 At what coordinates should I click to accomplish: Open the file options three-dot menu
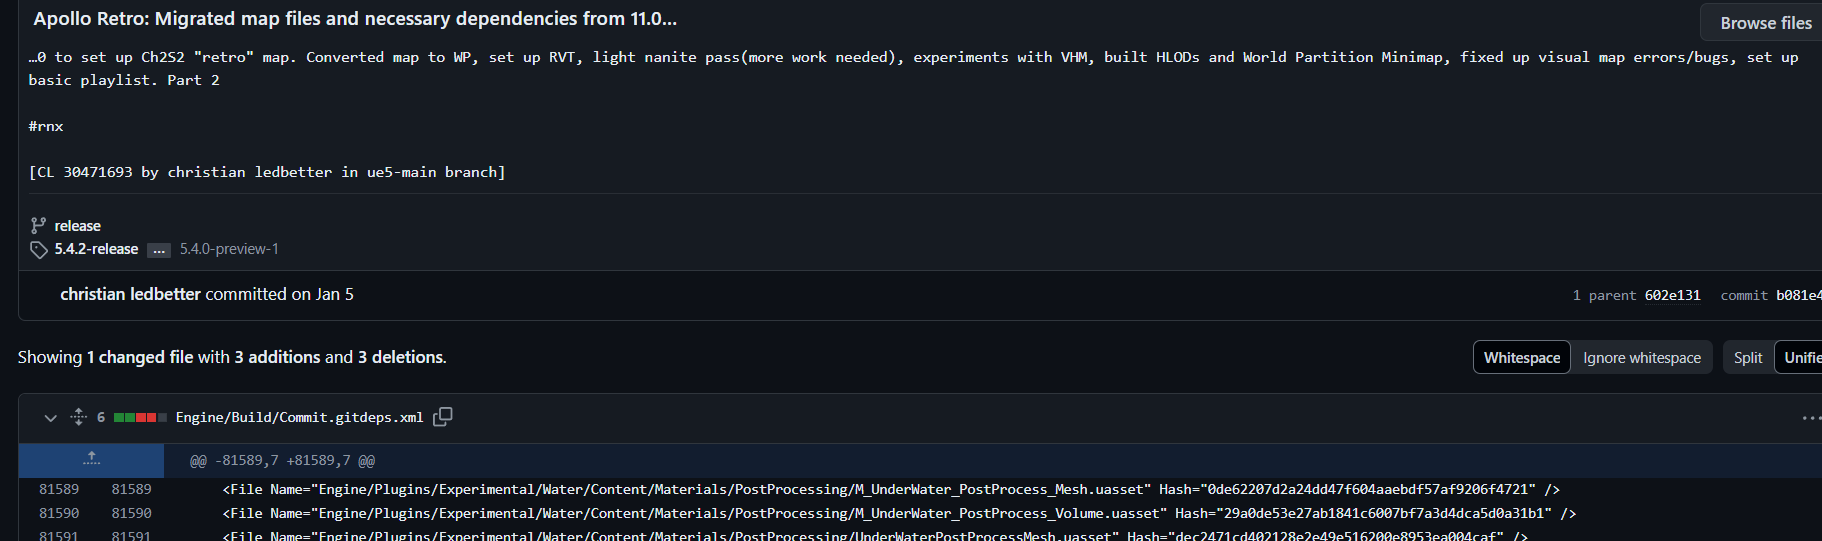point(1810,418)
